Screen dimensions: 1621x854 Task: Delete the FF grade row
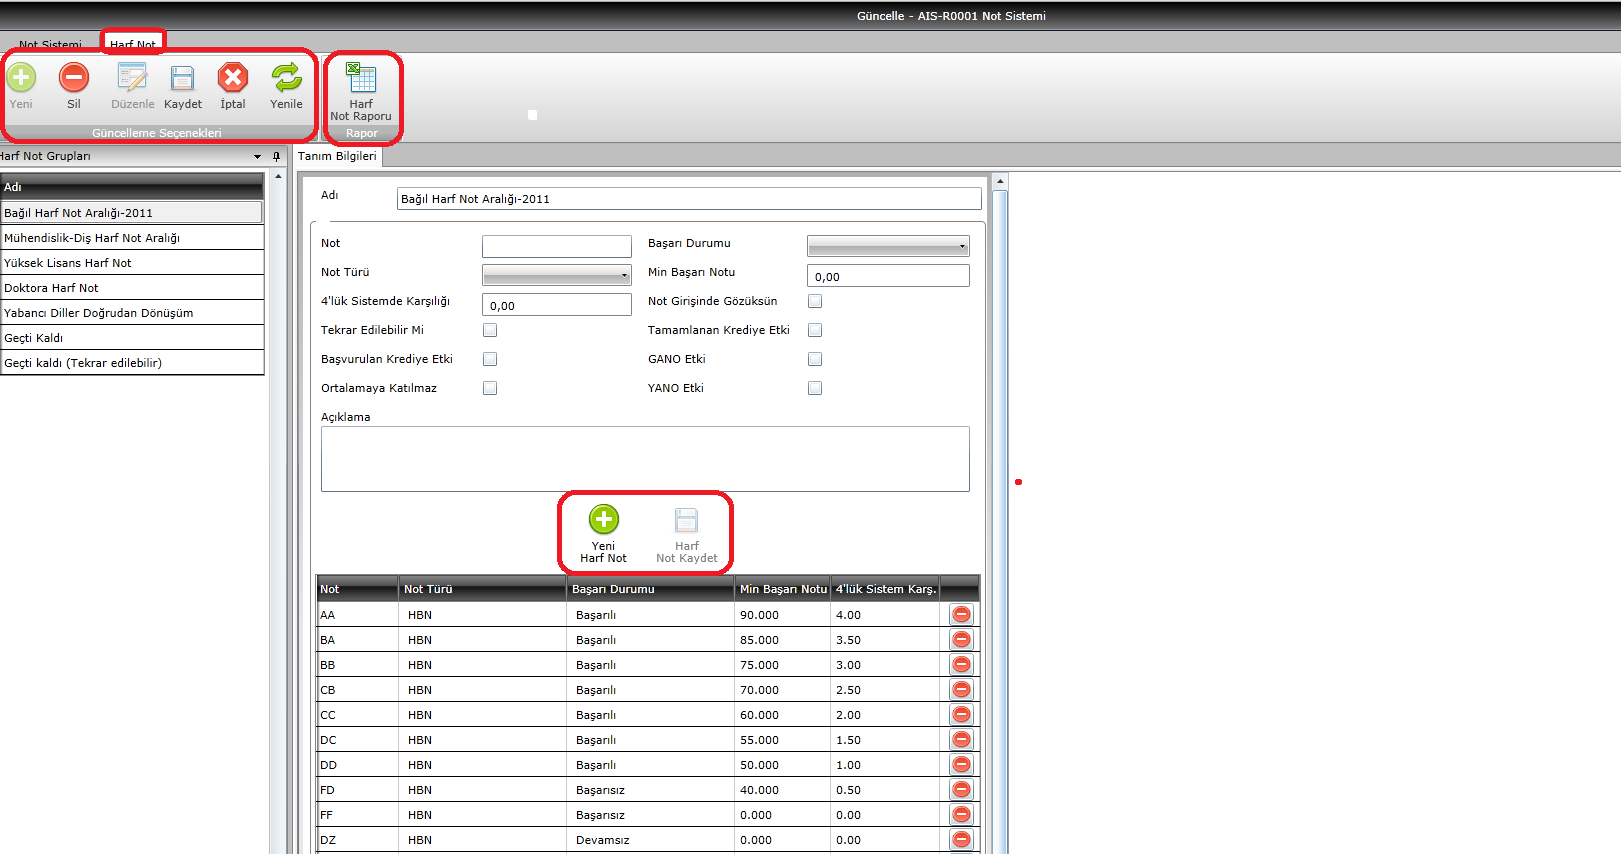962,815
